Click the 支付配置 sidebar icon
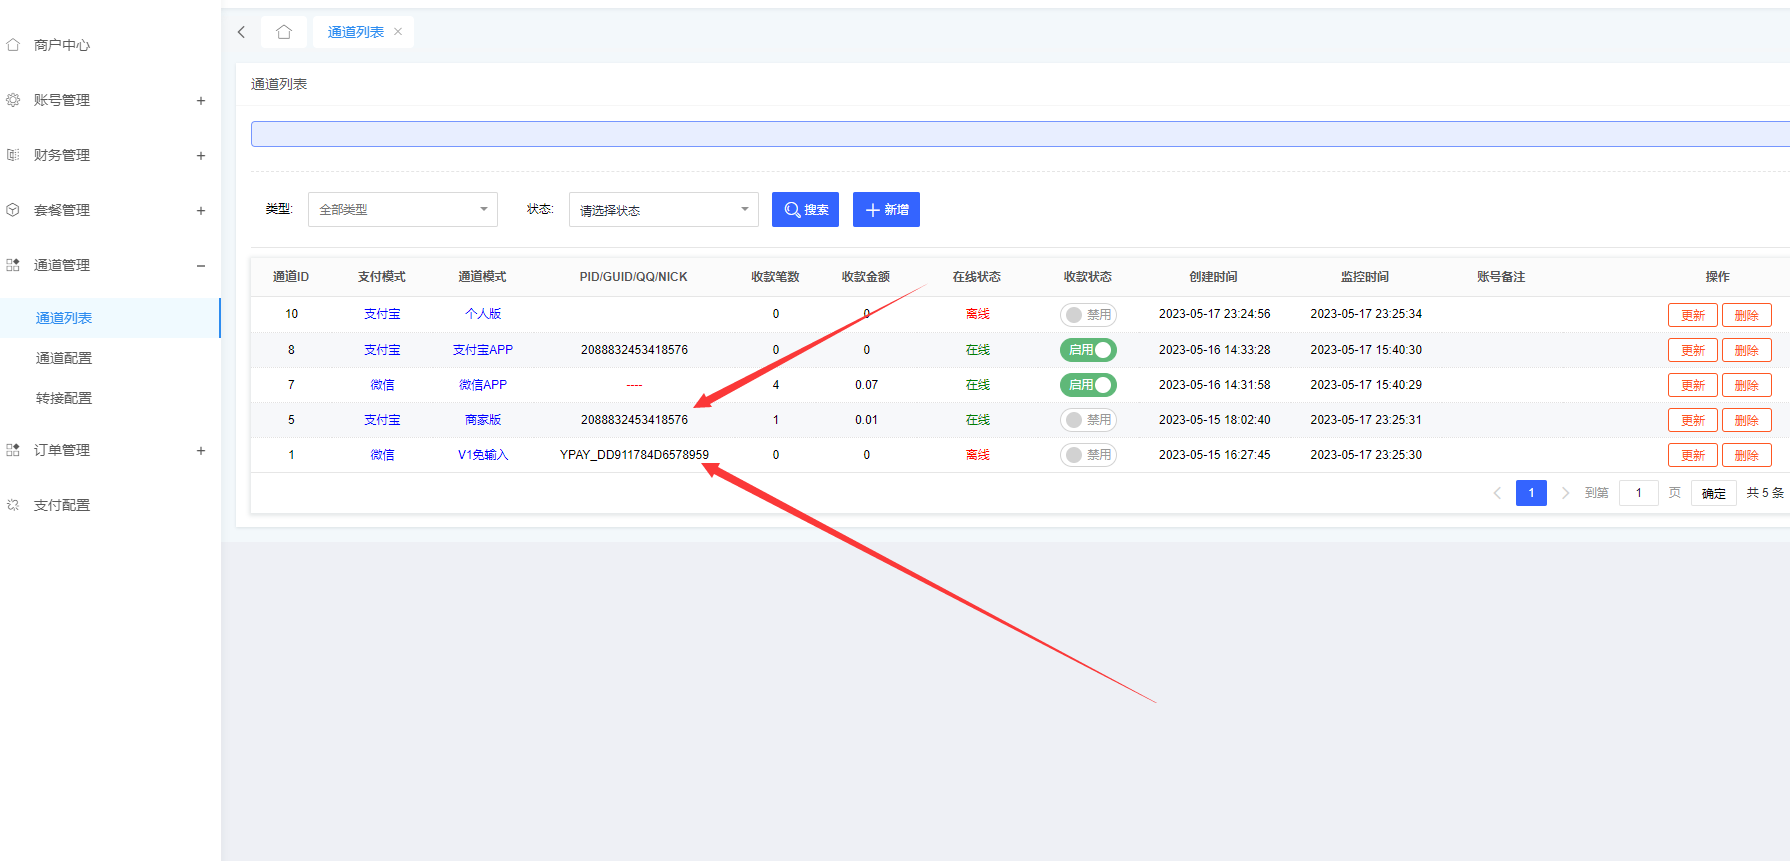 point(13,505)
